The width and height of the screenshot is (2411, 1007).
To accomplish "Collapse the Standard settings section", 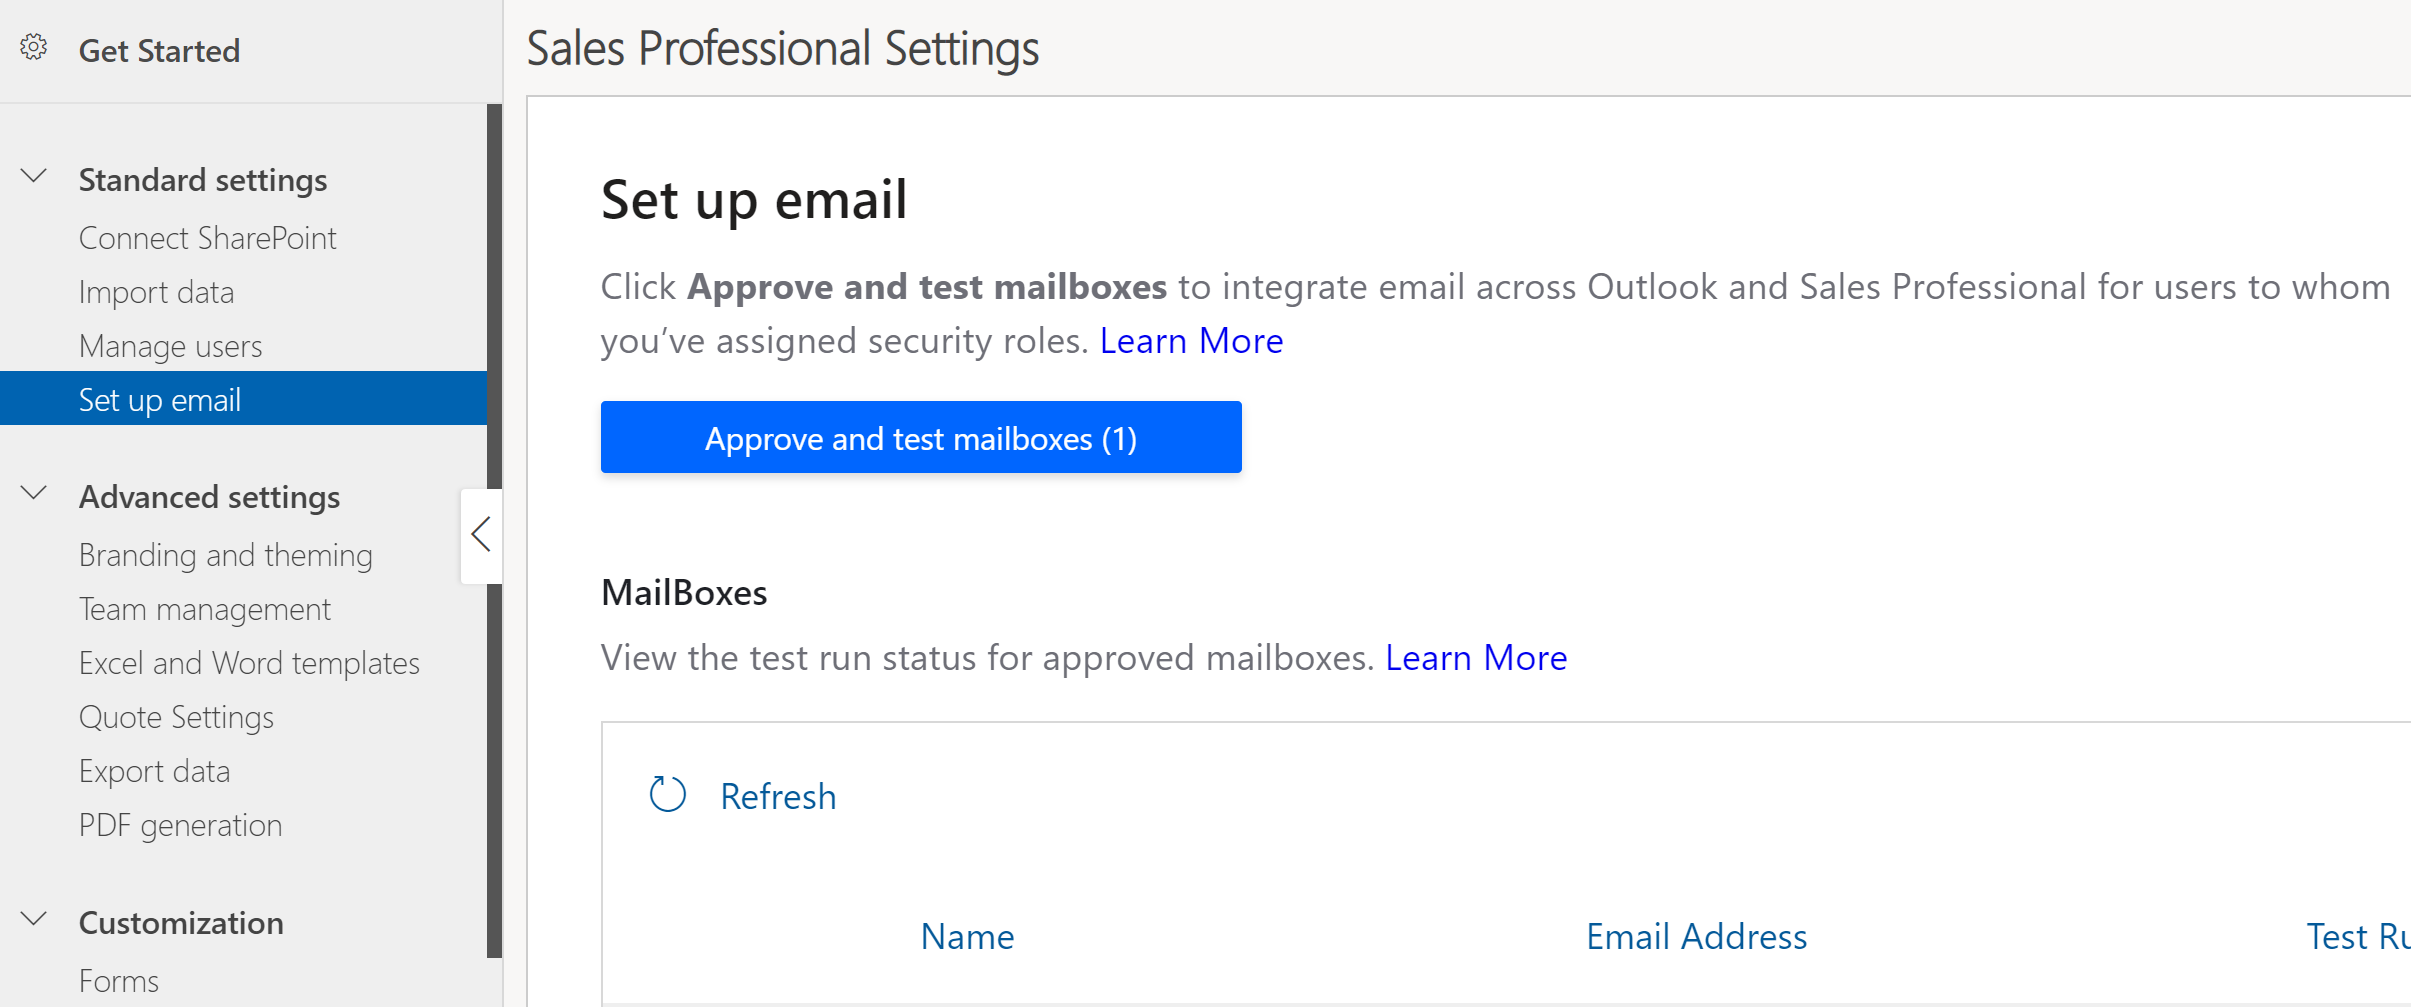I will [32, 176].
